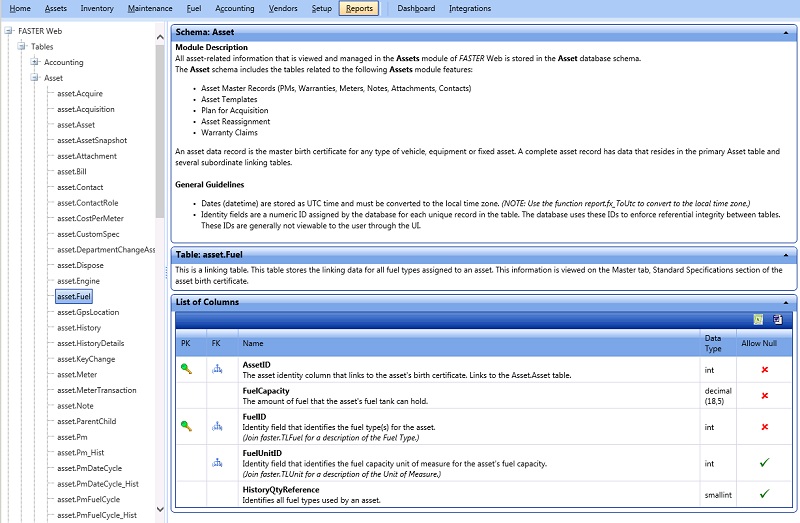Click the green check for HistoryQtyReference Allow Null
Image resolution: width=800 pixels, height=523 pixels.
point(764,493)
